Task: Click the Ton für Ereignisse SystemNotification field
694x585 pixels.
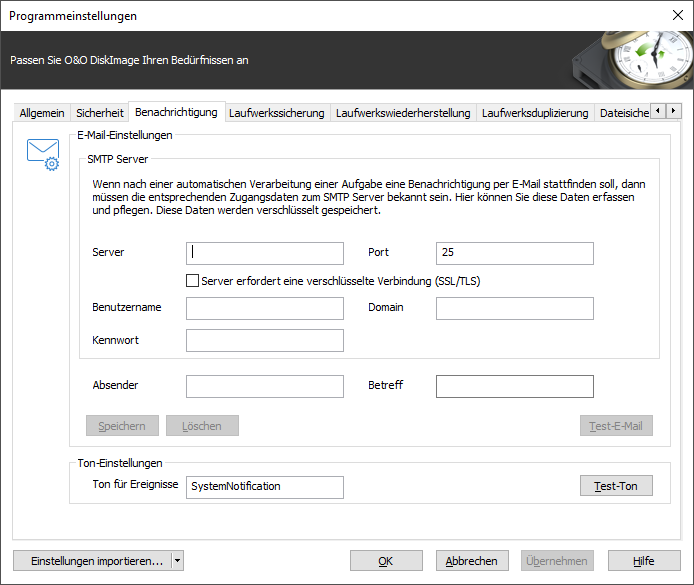Action: [265, 487]
